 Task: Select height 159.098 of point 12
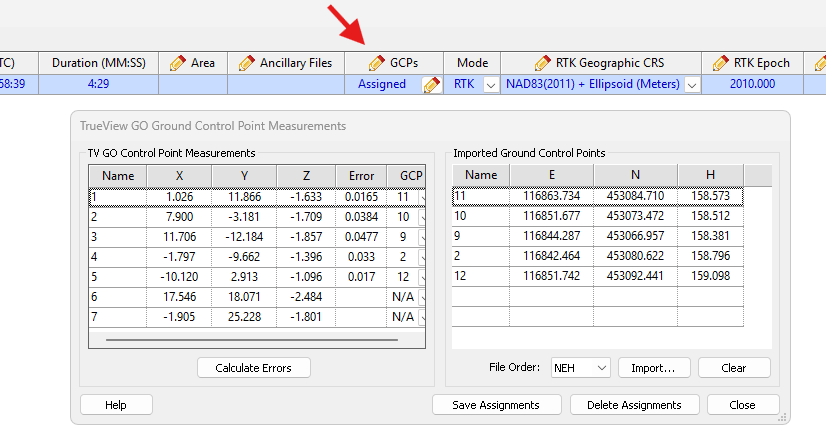coord(711,276)
